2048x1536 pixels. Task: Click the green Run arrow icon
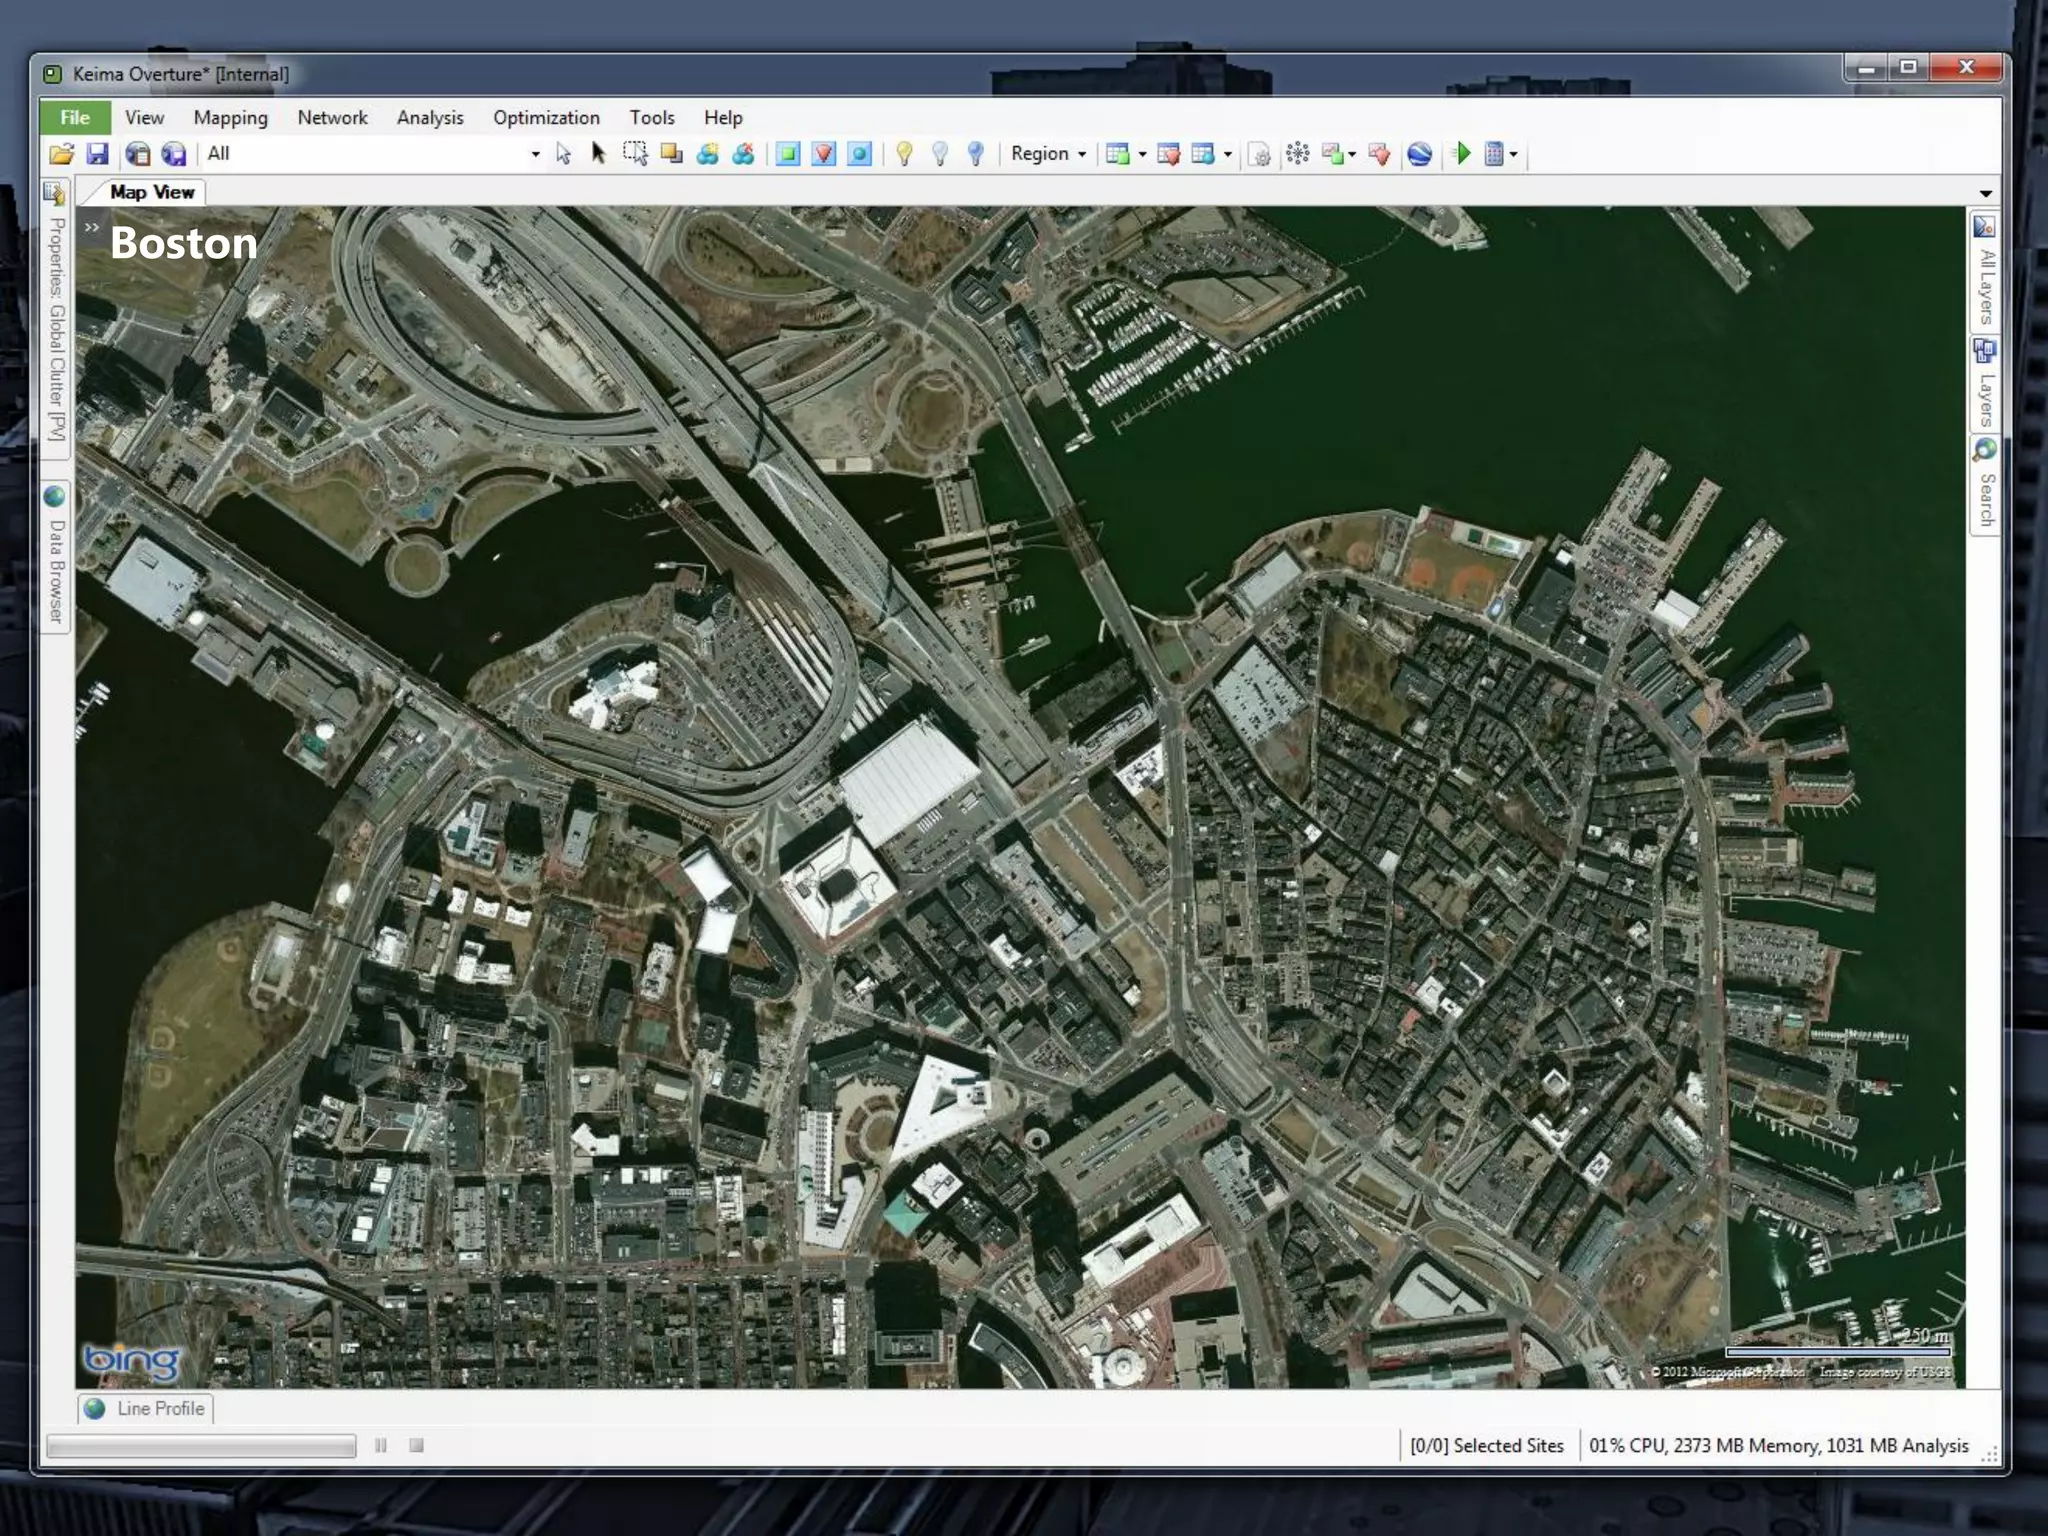point(1462,154)
